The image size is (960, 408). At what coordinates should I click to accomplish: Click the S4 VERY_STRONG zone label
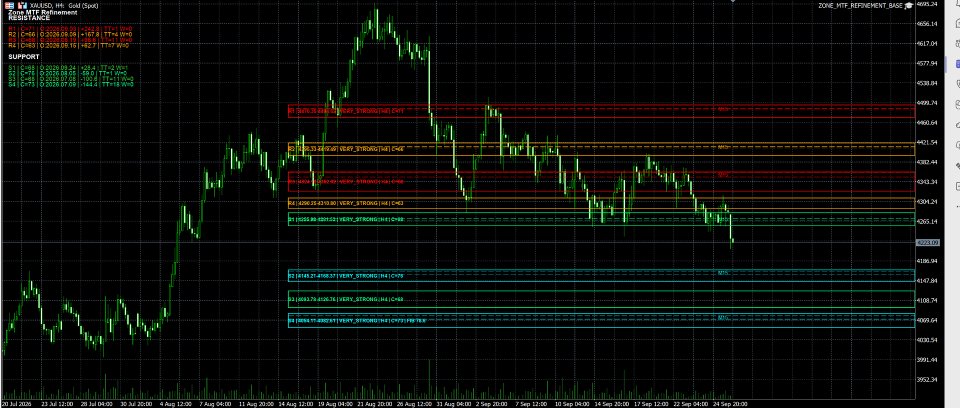(357, 321)
